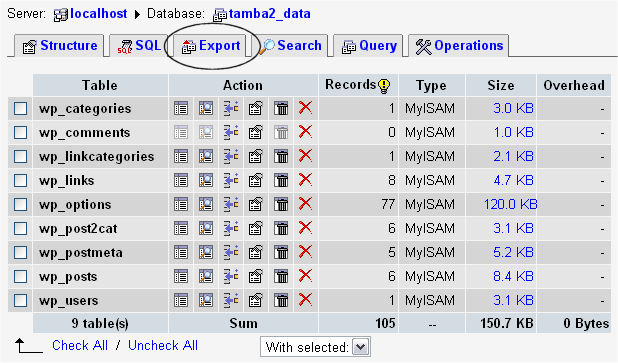Select the wp_users checkbox

(20, 301)
